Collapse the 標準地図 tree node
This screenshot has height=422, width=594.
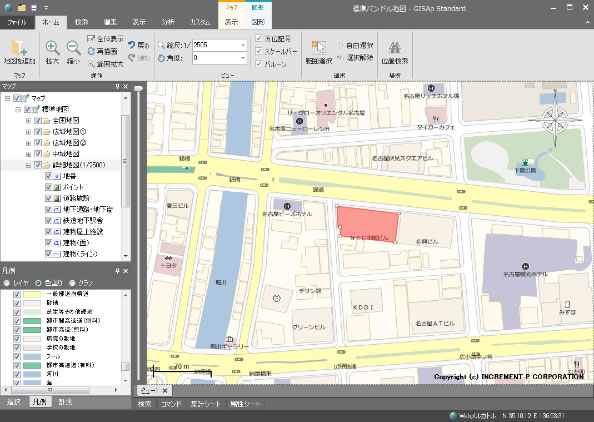(x=18, y=109)
